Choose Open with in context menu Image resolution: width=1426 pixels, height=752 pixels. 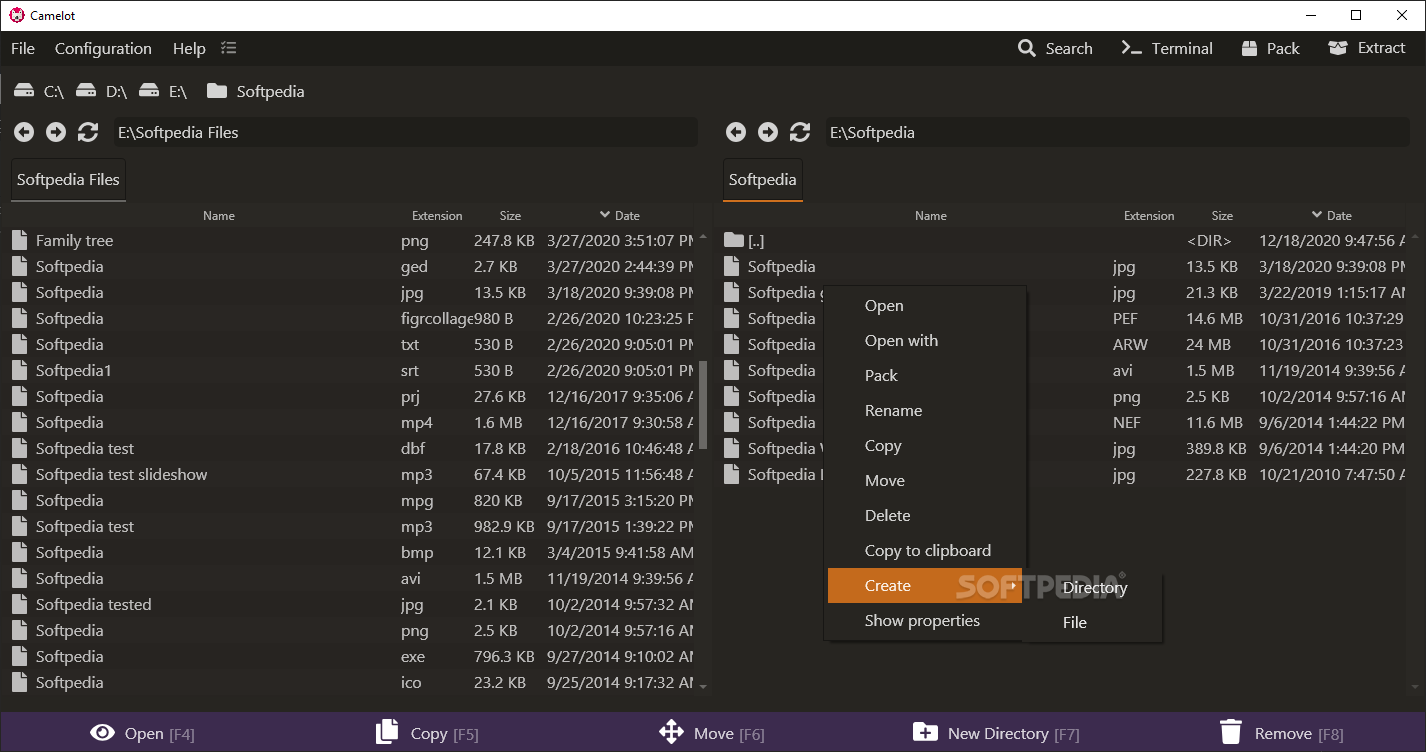coord(925,341)
